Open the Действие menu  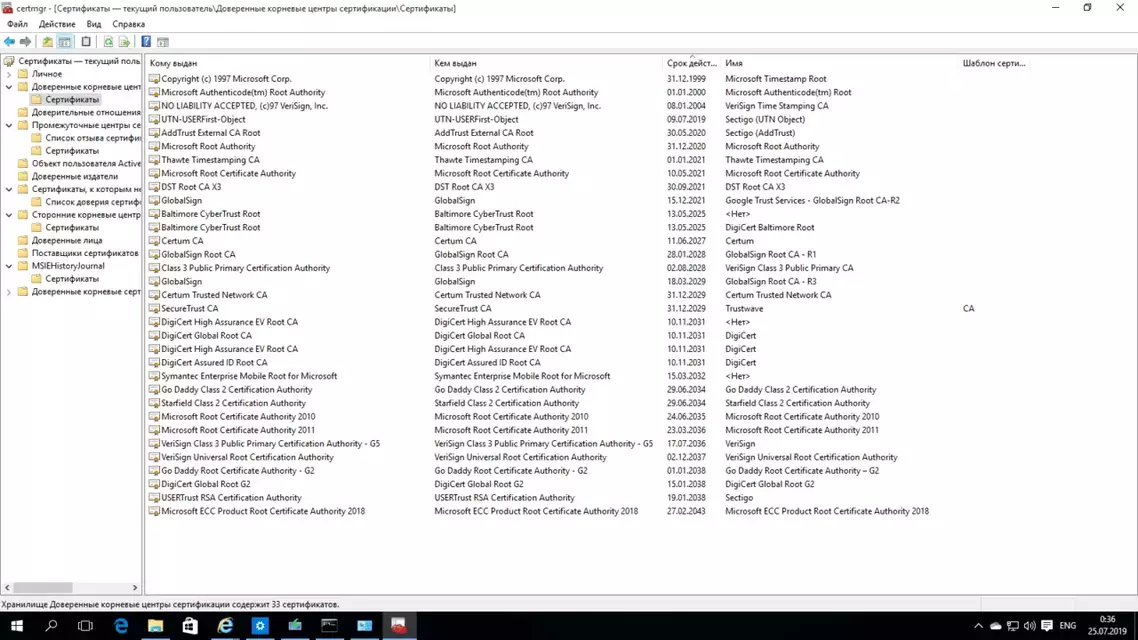coord(57,24)
